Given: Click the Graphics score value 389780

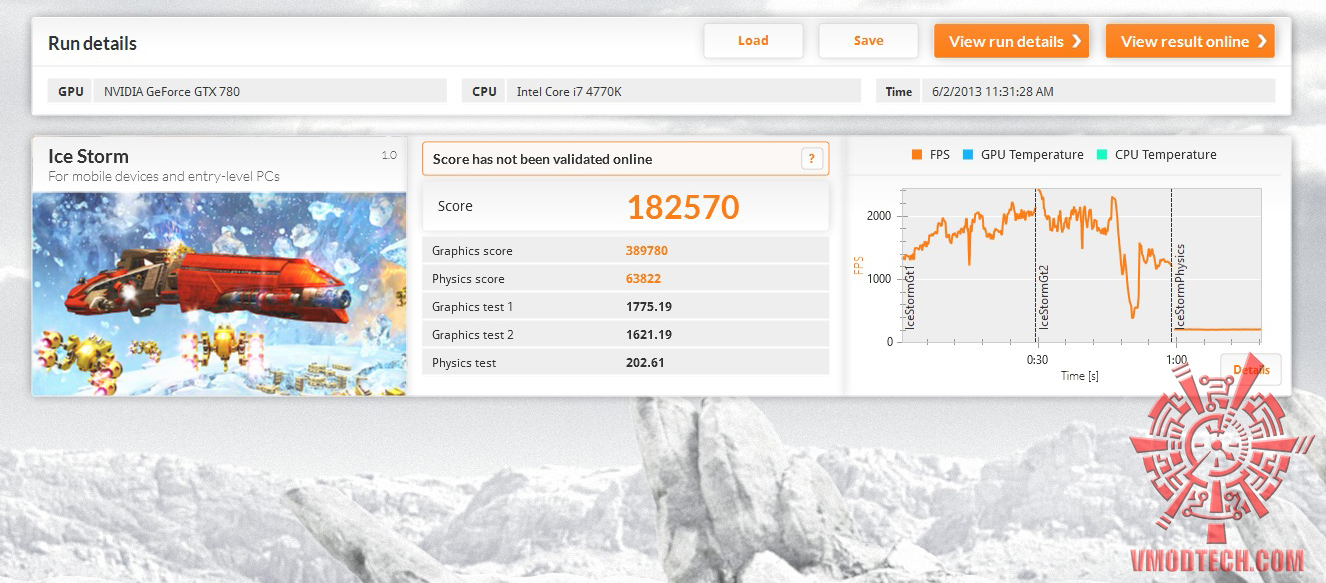Looking at the screenshot, I should click(647, 251).
